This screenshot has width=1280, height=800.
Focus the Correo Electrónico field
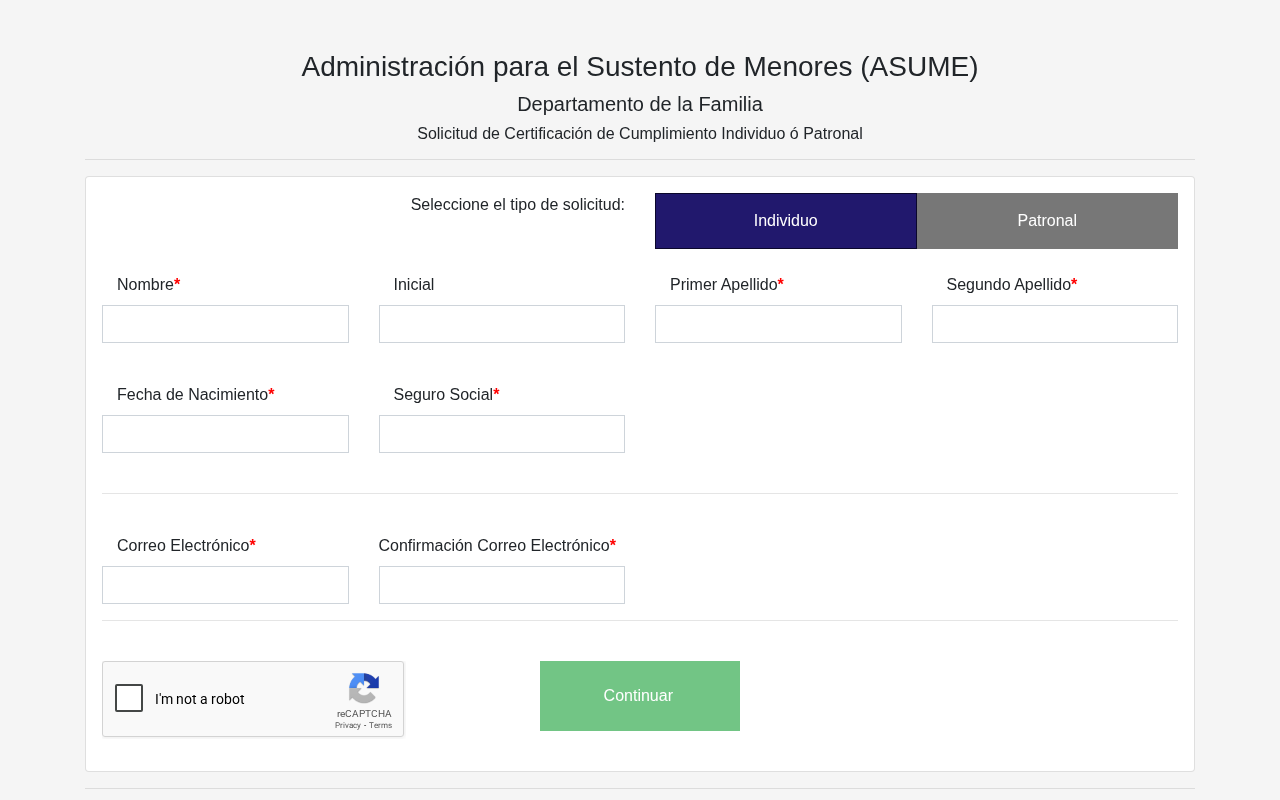pos(225,585)
